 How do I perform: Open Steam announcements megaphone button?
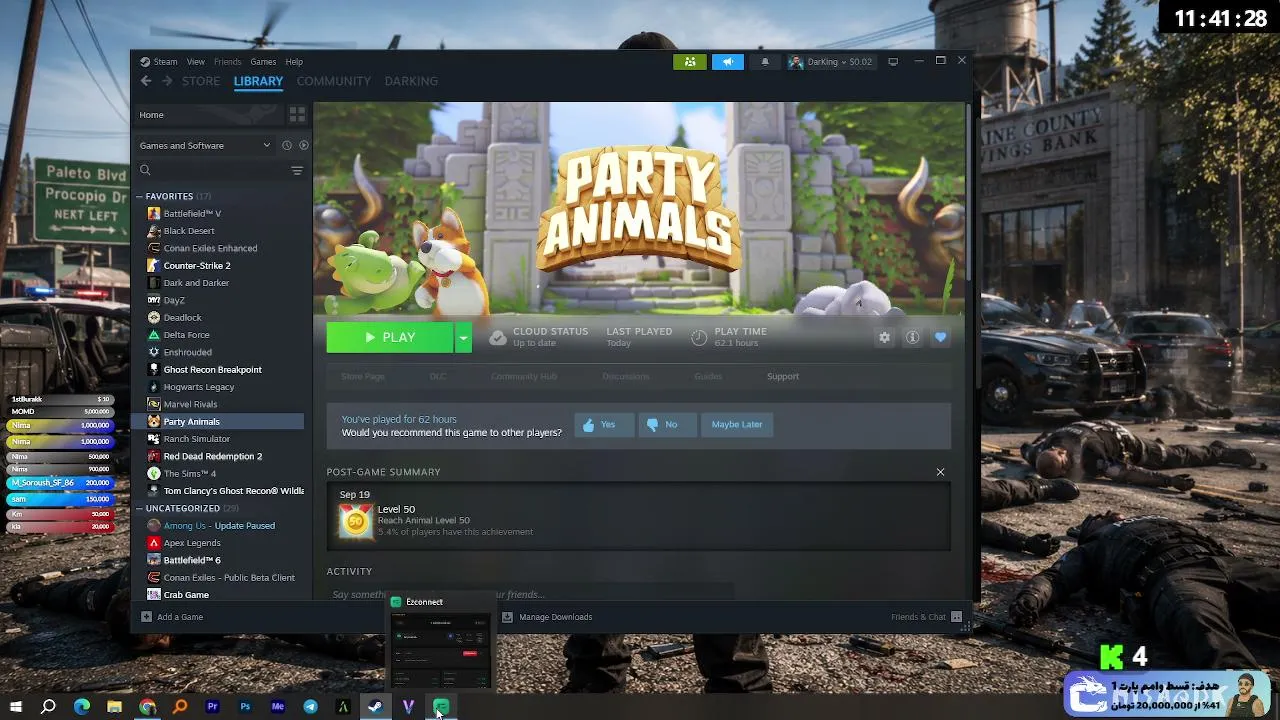tap(728, 62)
